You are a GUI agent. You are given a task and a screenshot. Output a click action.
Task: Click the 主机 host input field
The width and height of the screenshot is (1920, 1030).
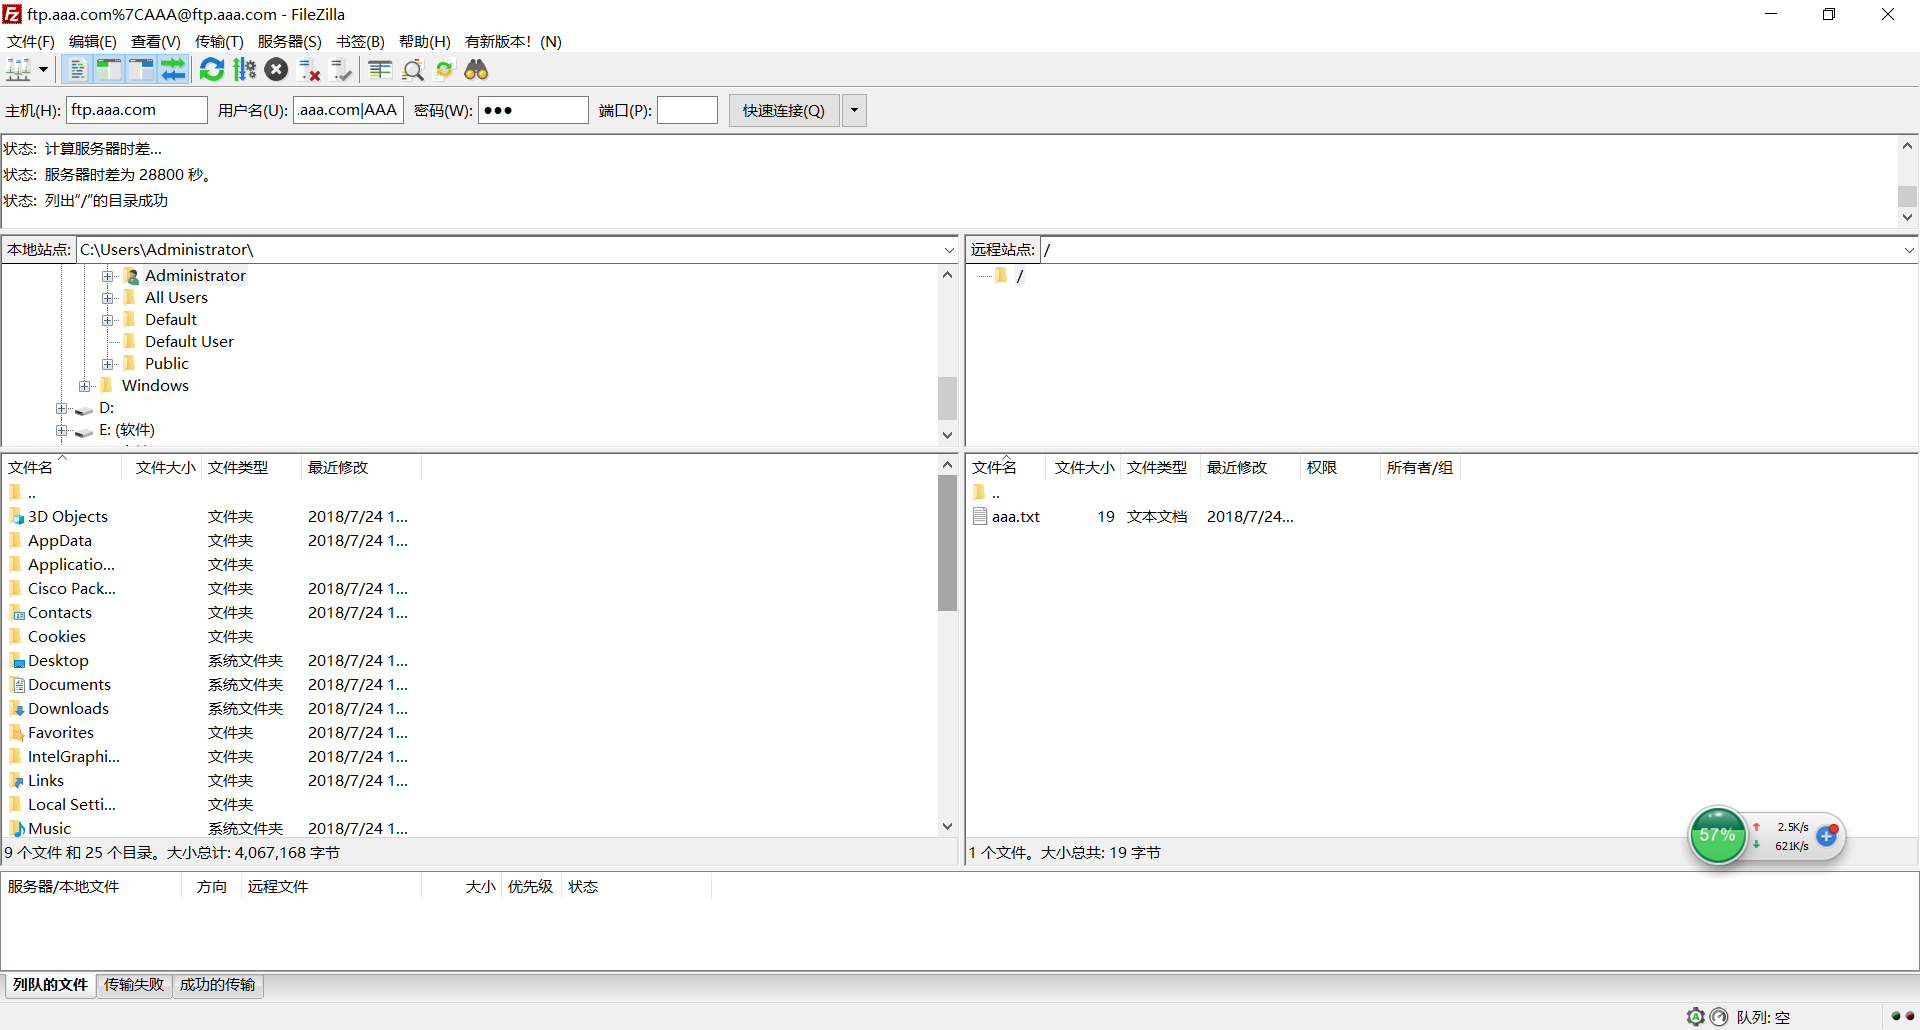click(137, 110)
